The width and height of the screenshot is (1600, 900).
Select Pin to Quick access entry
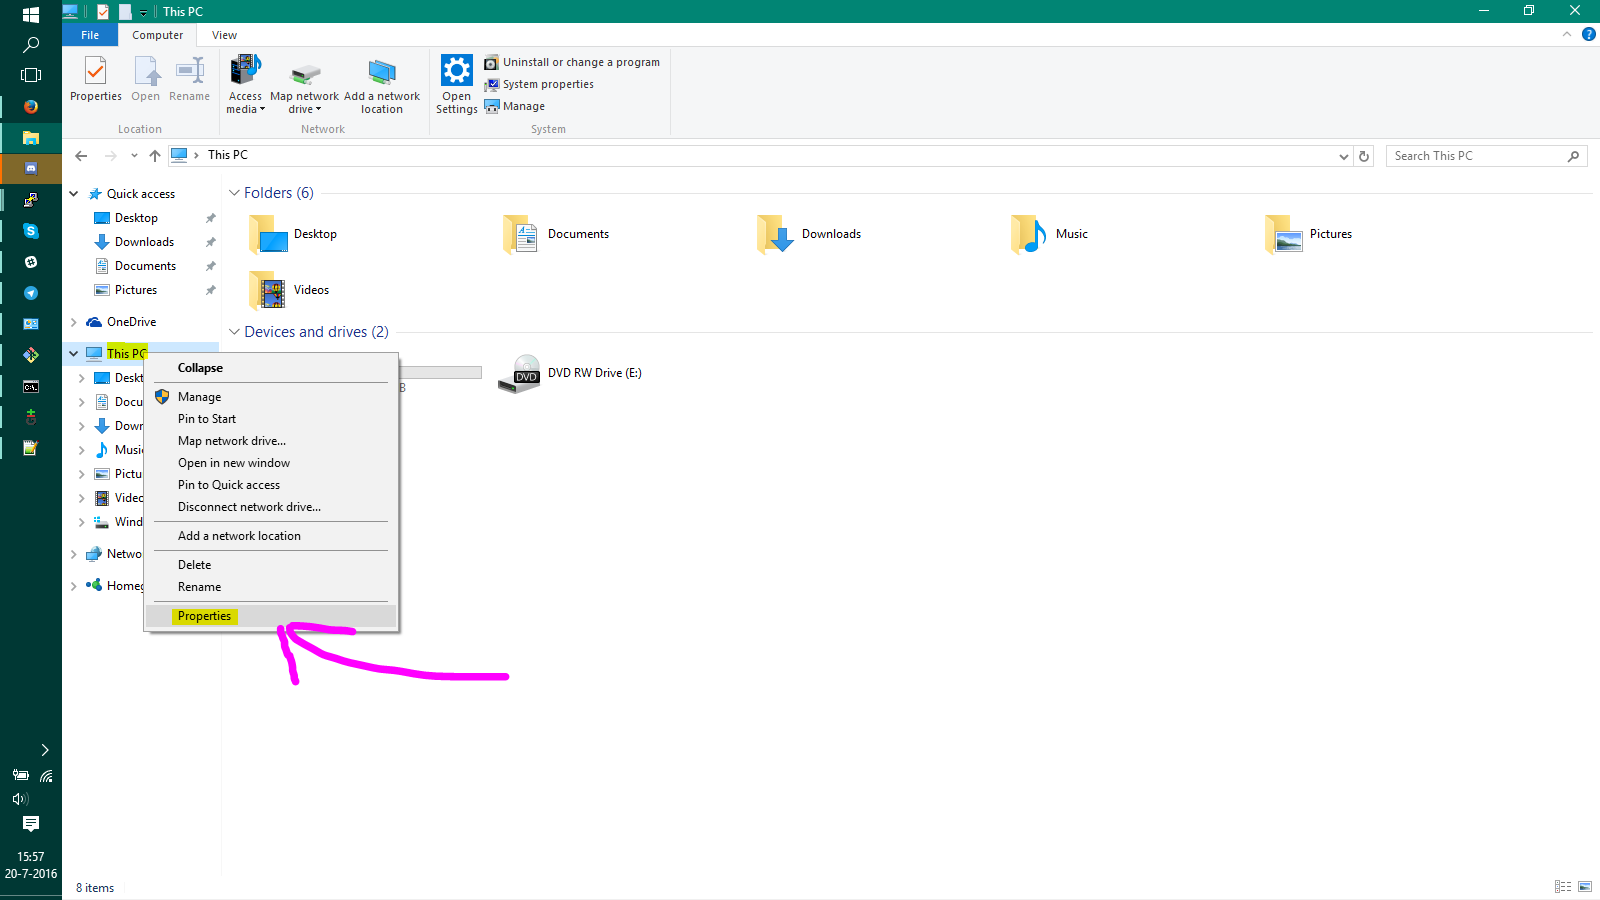click(x=271, y=485)
